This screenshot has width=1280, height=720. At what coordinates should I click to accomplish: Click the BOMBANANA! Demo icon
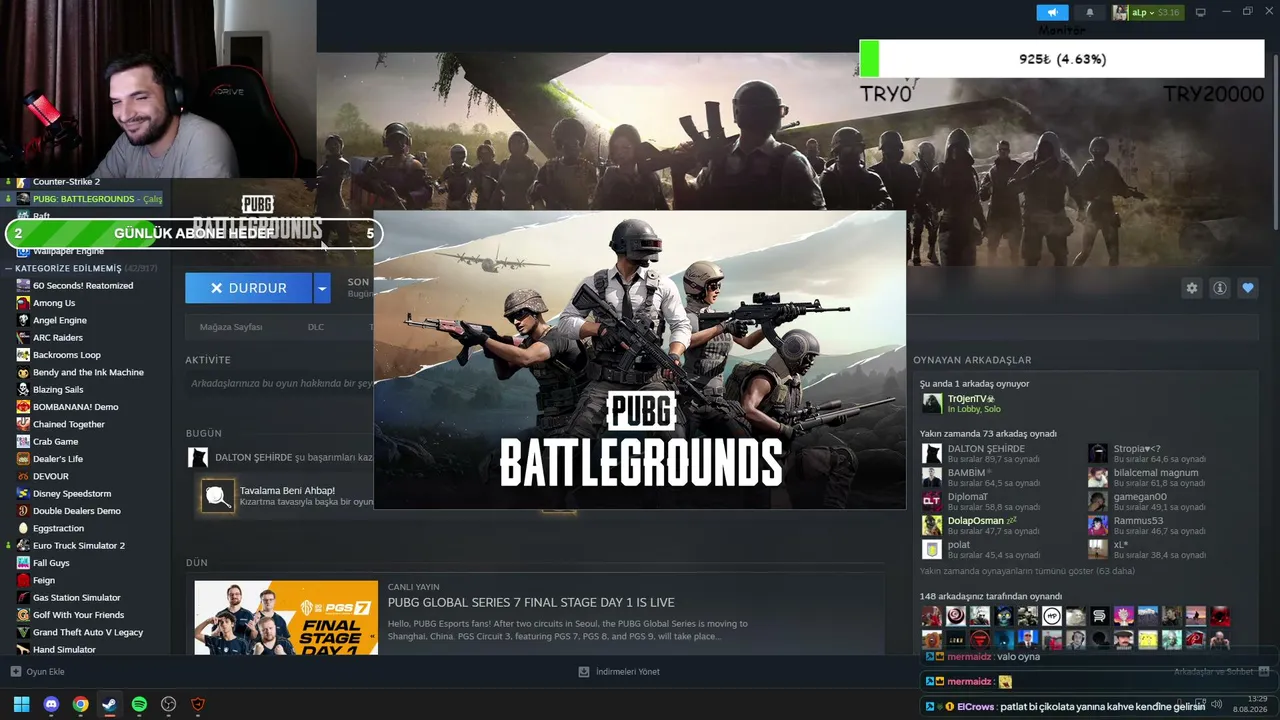tap(23, 407)
